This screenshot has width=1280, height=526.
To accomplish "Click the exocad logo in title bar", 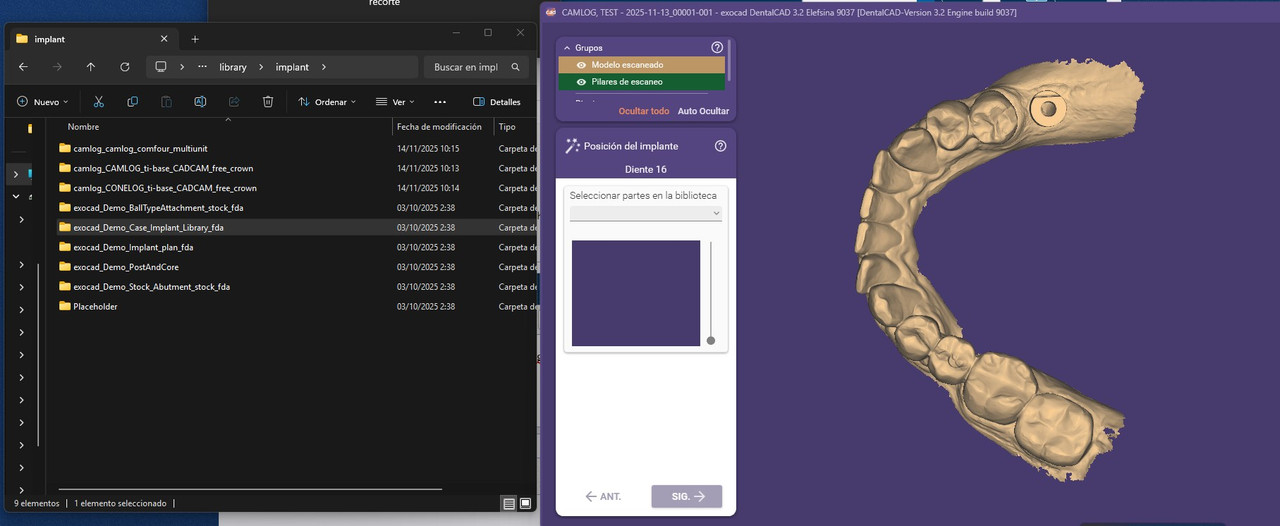I will click(x=550, y=12).
